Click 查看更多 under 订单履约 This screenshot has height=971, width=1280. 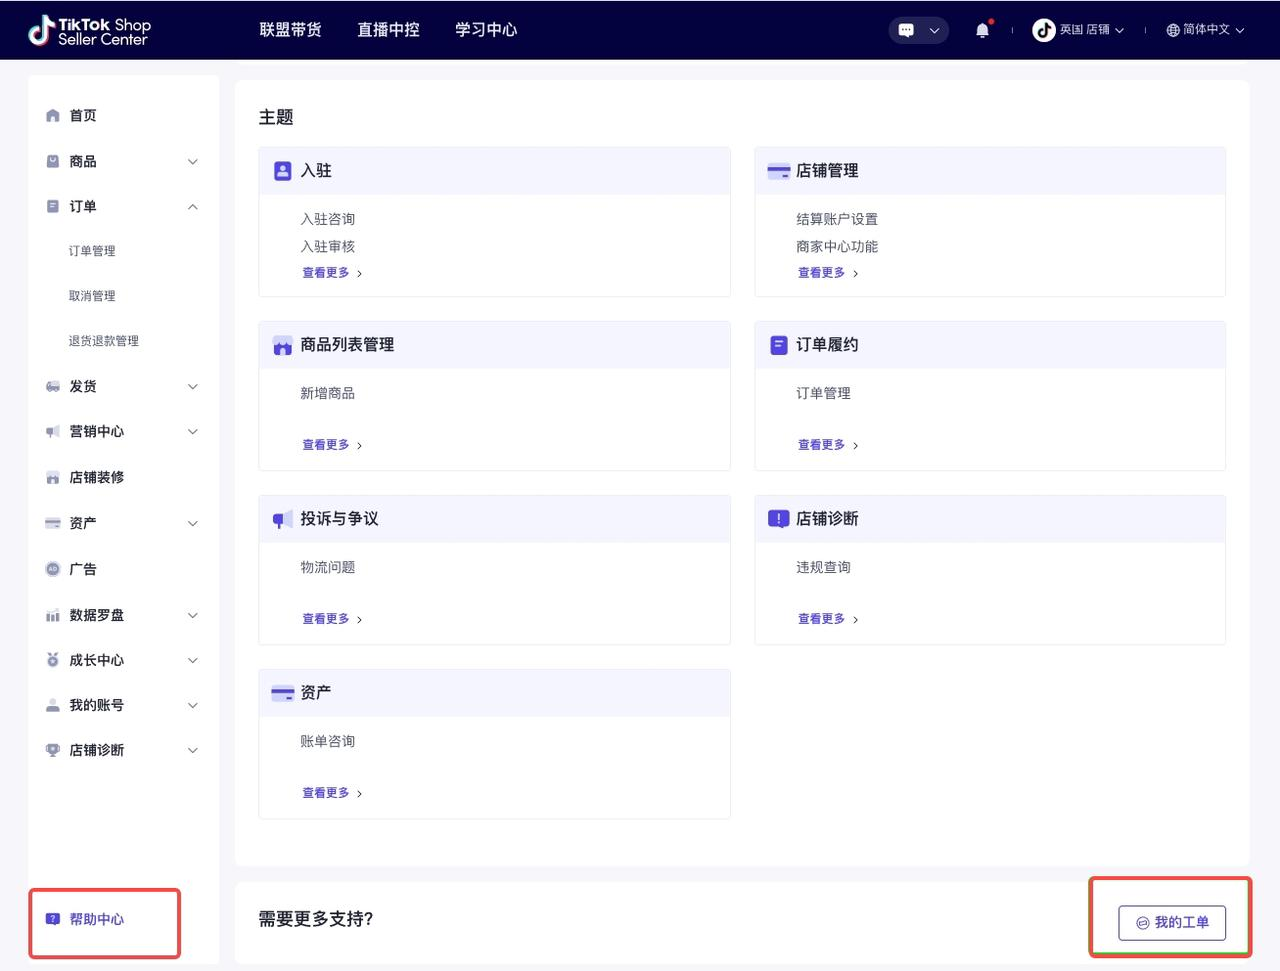(x=828, y=445)
